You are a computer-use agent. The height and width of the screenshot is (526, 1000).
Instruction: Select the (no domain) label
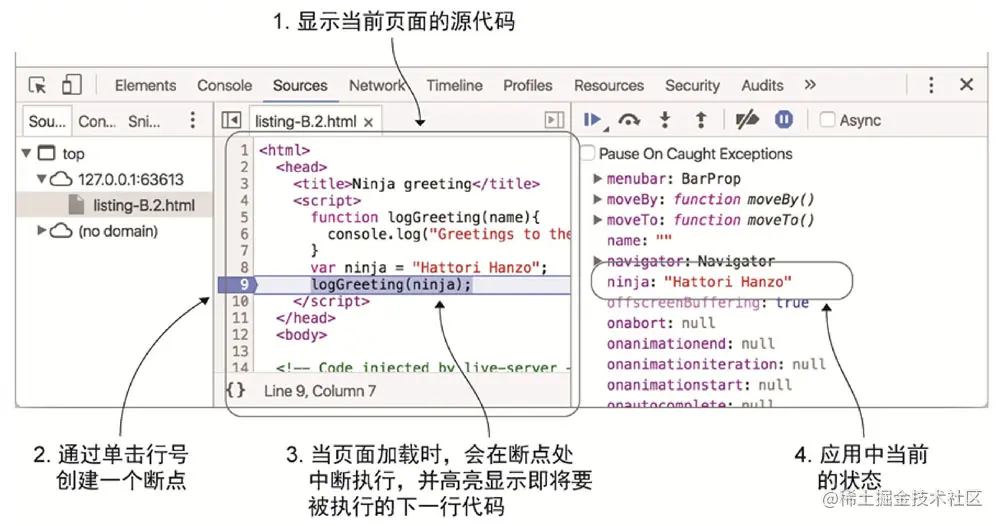click(x=118, y=231)
